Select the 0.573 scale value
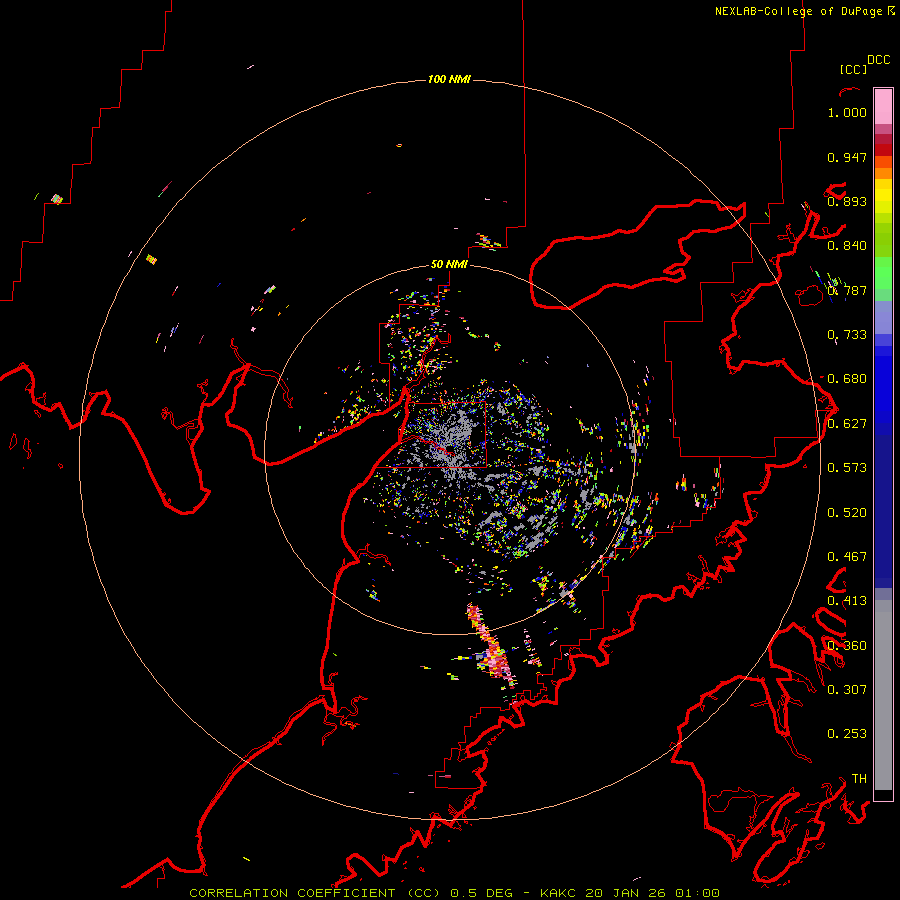This screenshot has height=900, width=900. 847,468
